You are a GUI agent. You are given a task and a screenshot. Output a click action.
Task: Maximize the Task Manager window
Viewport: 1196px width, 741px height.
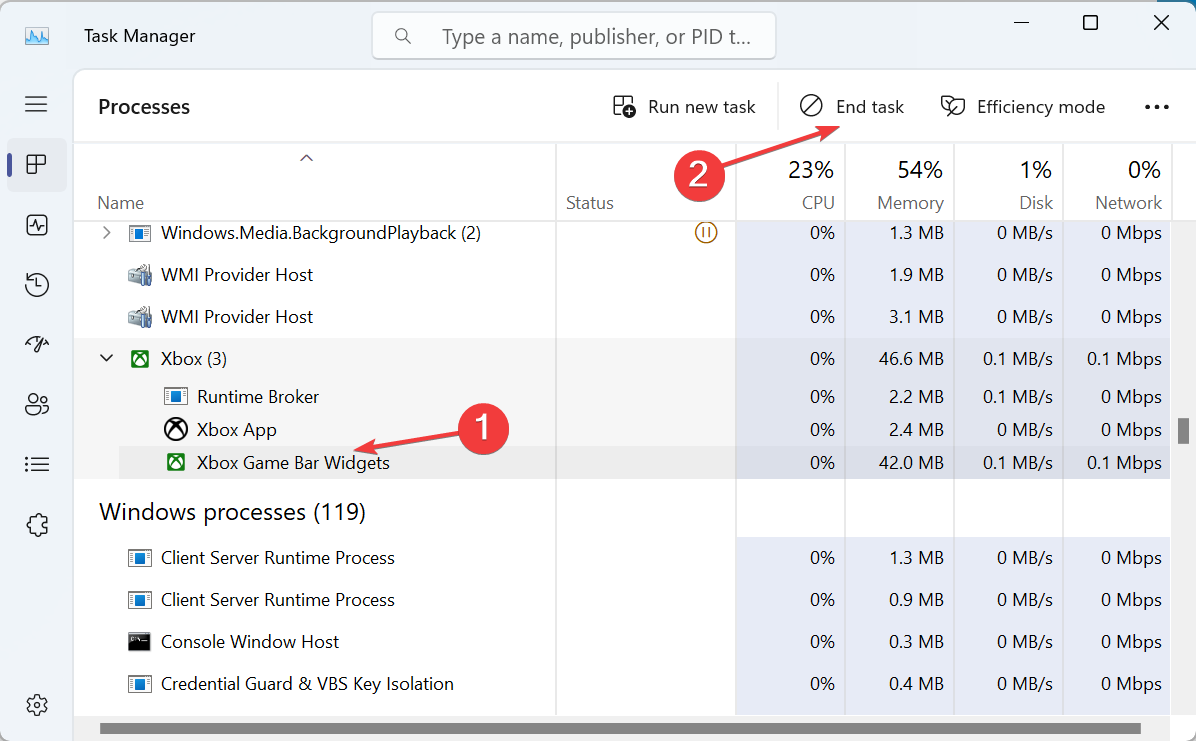coord(1091,23)
